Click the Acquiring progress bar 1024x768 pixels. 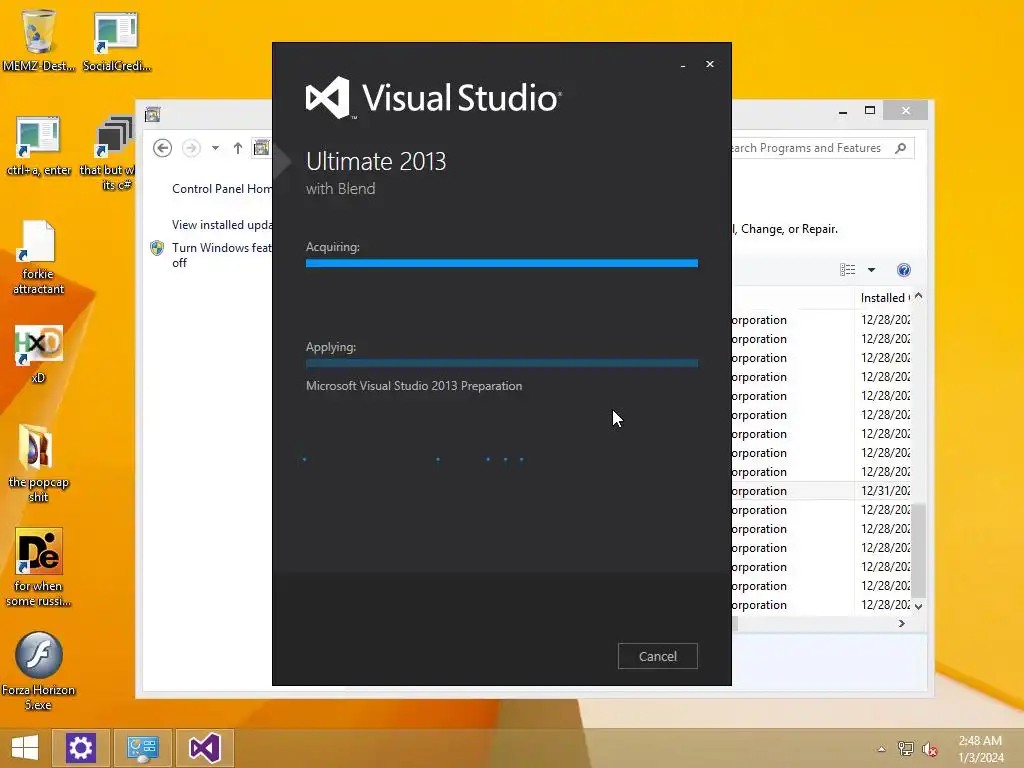(x=502, y=263)
